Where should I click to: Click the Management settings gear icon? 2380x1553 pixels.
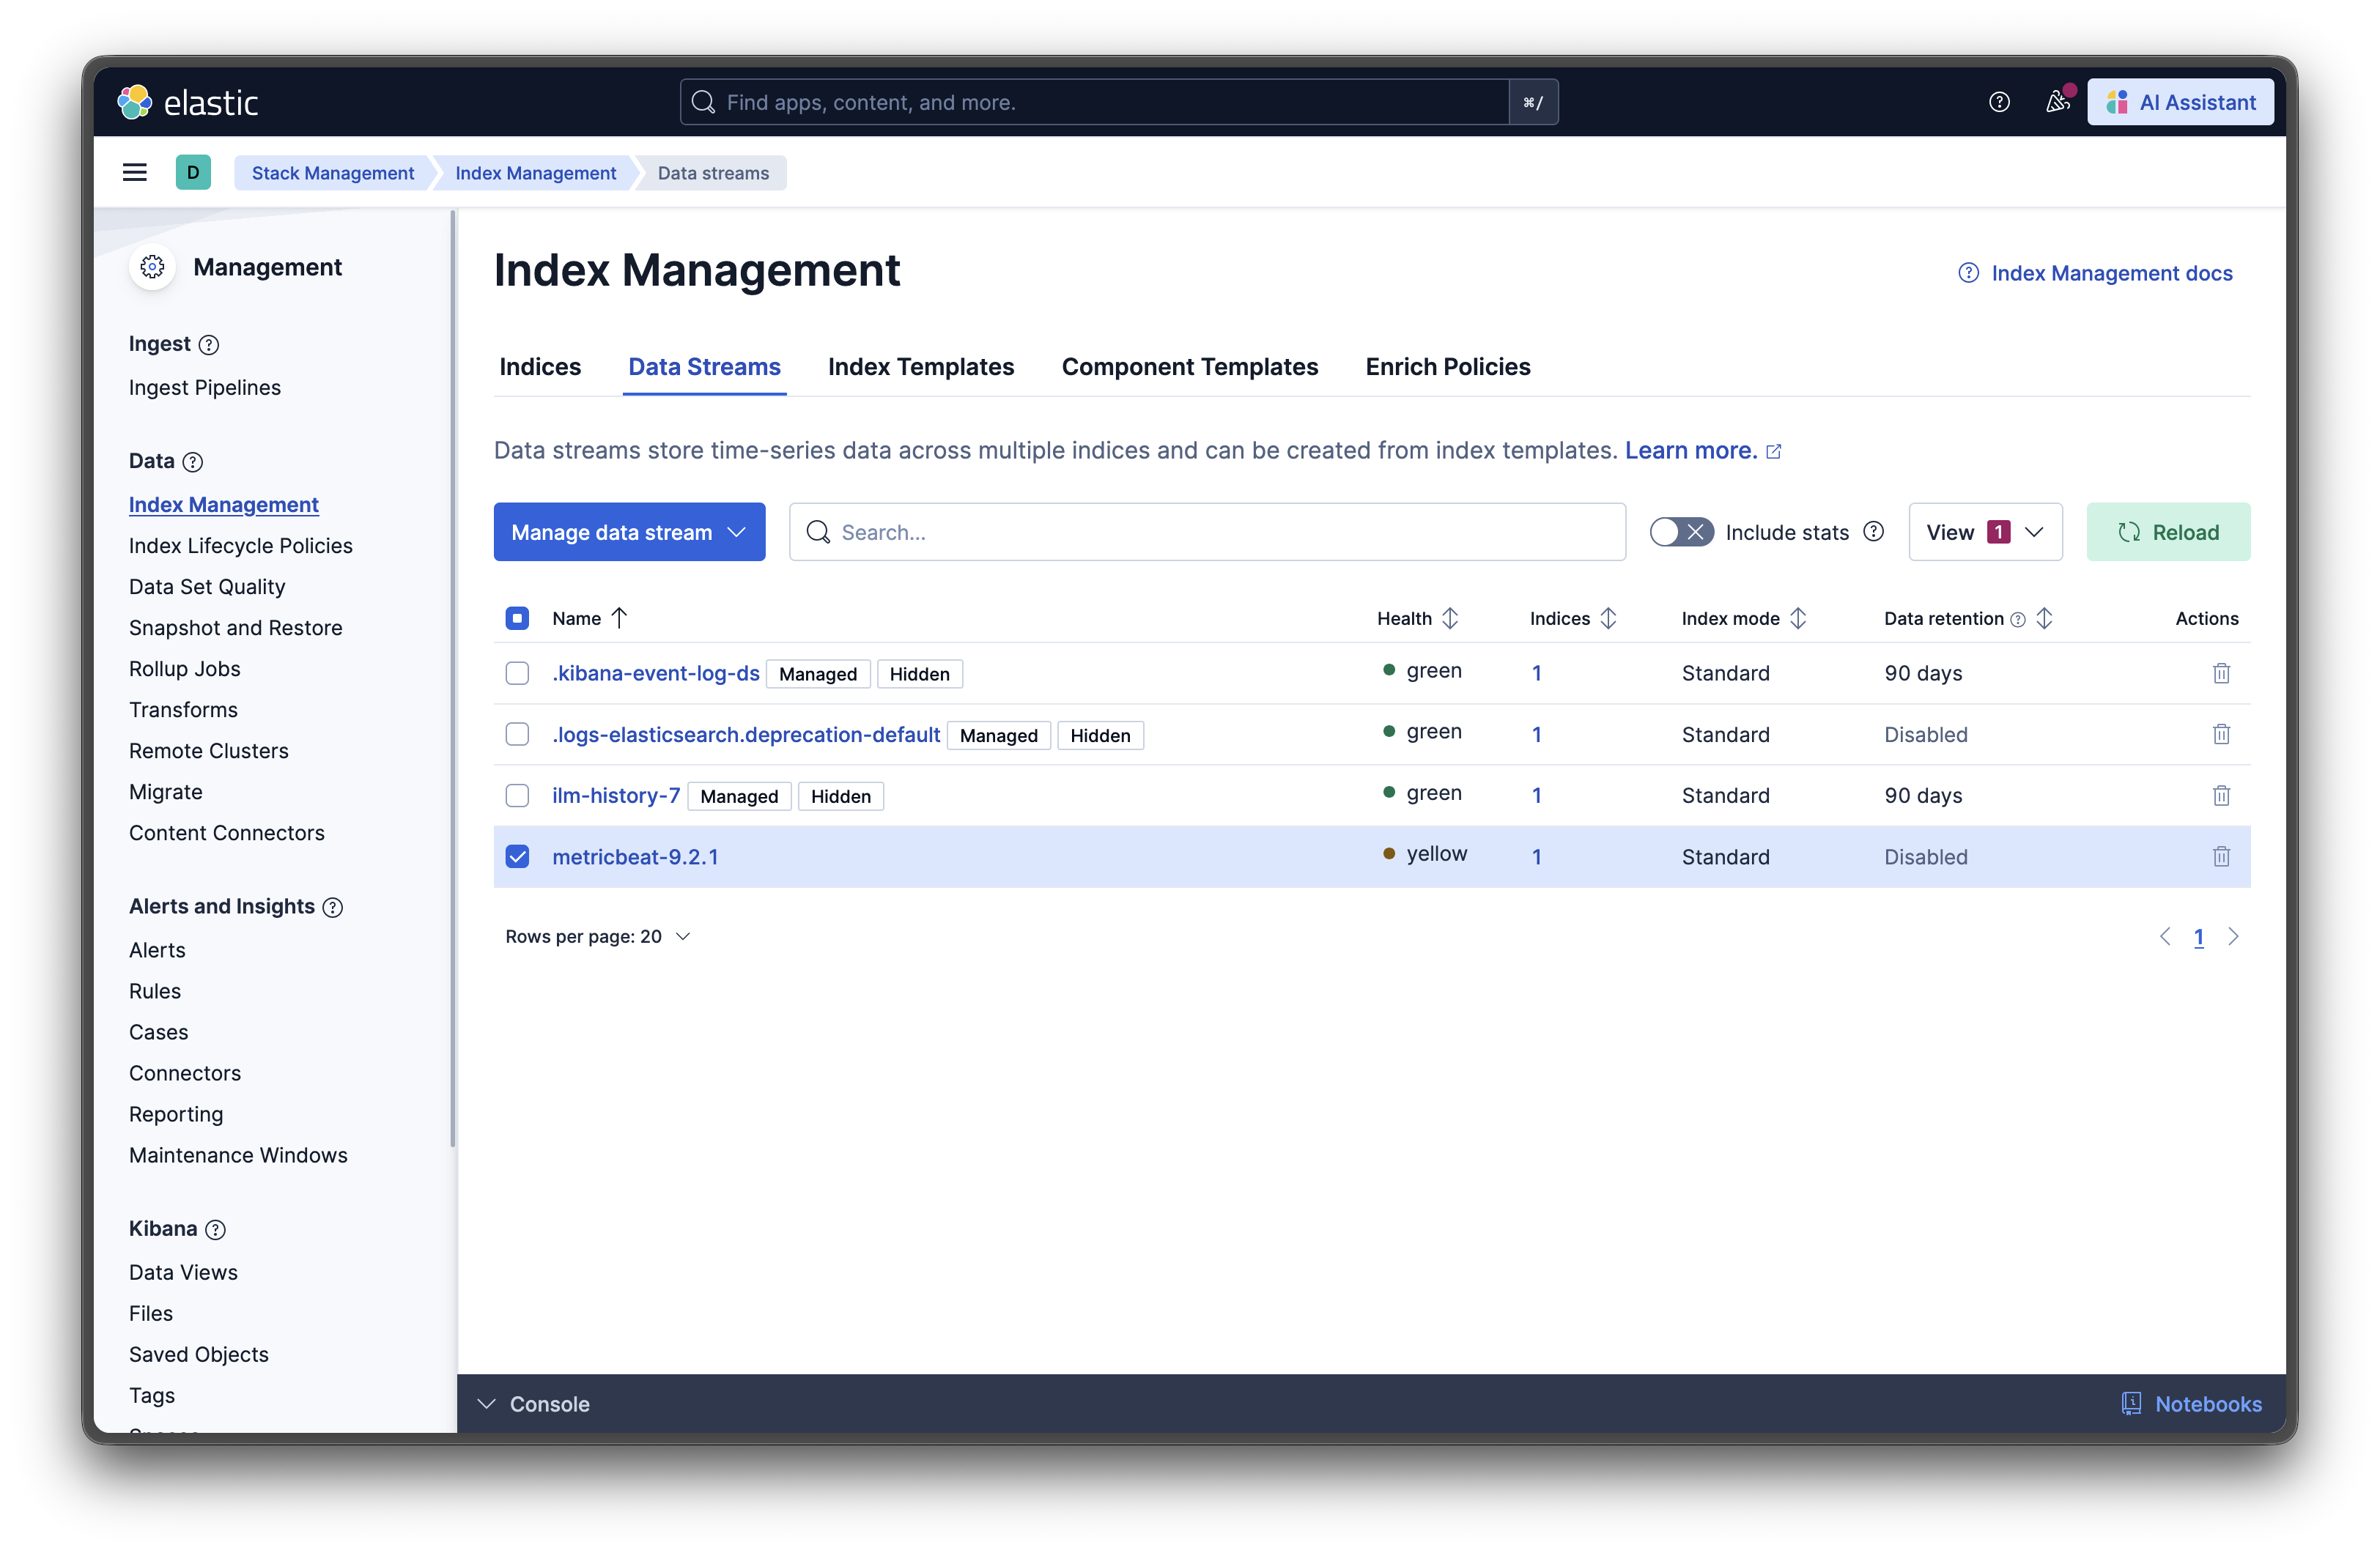point(152,266)
